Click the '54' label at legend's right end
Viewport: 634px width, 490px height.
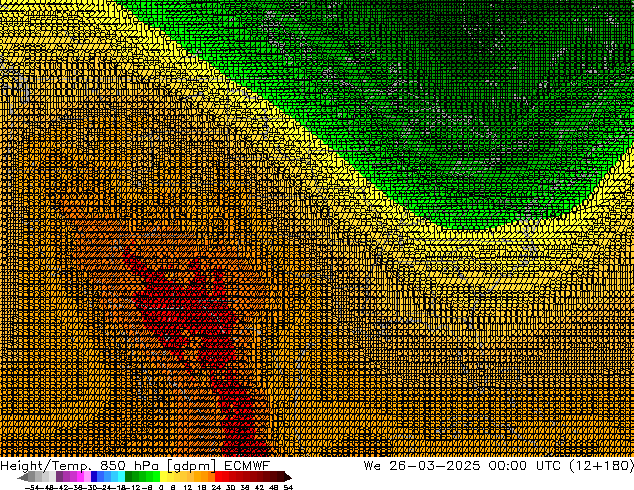tap(288, 487)
